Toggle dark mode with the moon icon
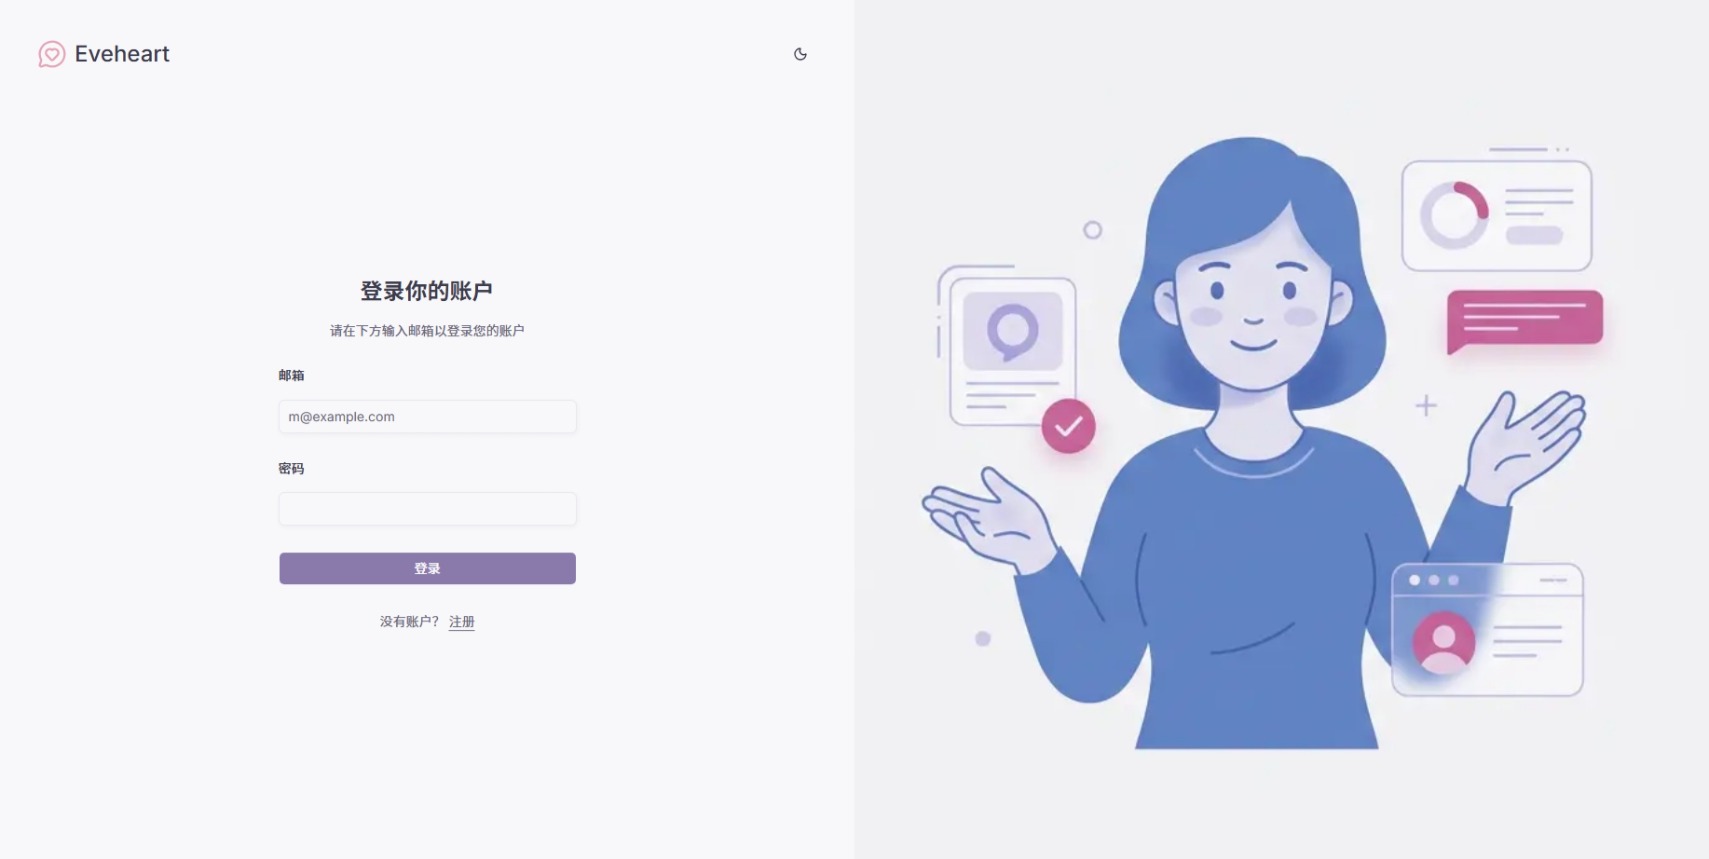 click(x=800, y=54)
